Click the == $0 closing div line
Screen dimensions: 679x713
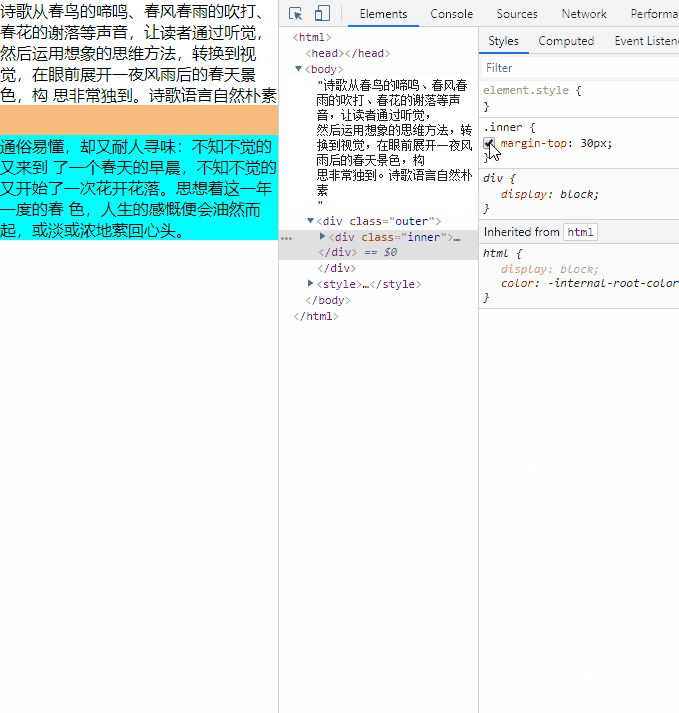(357, 252)
